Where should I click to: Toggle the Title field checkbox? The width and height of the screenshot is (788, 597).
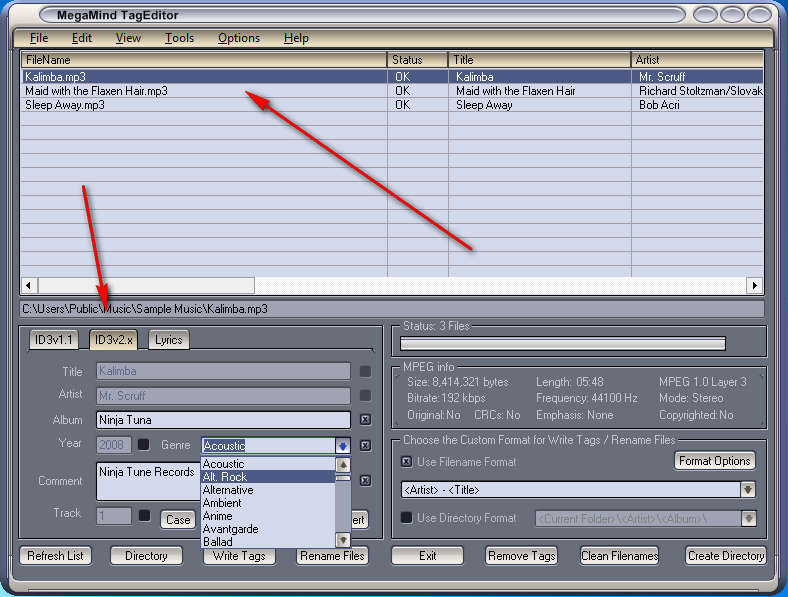click(x=365, y=371)
